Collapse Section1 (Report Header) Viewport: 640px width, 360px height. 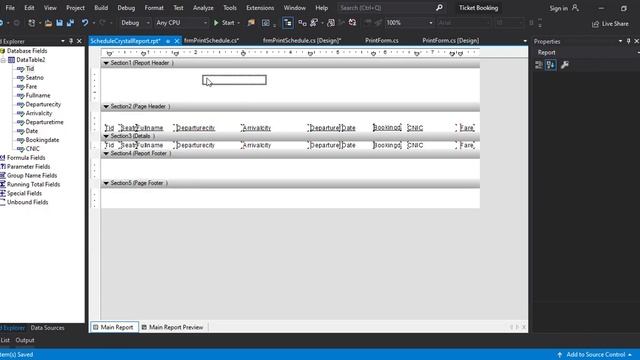[106, 63]
